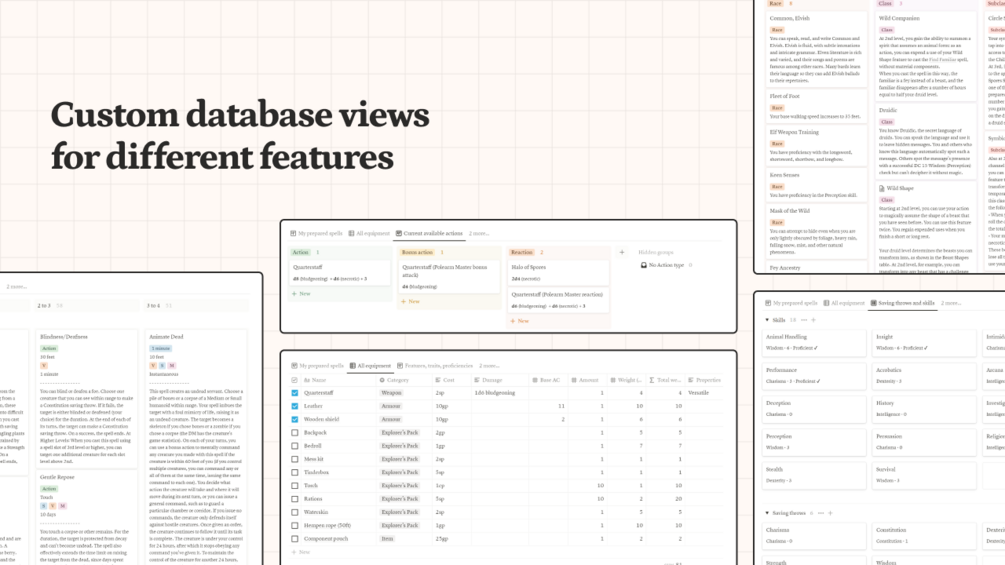Open the Survival skill card

coord(924,475)
